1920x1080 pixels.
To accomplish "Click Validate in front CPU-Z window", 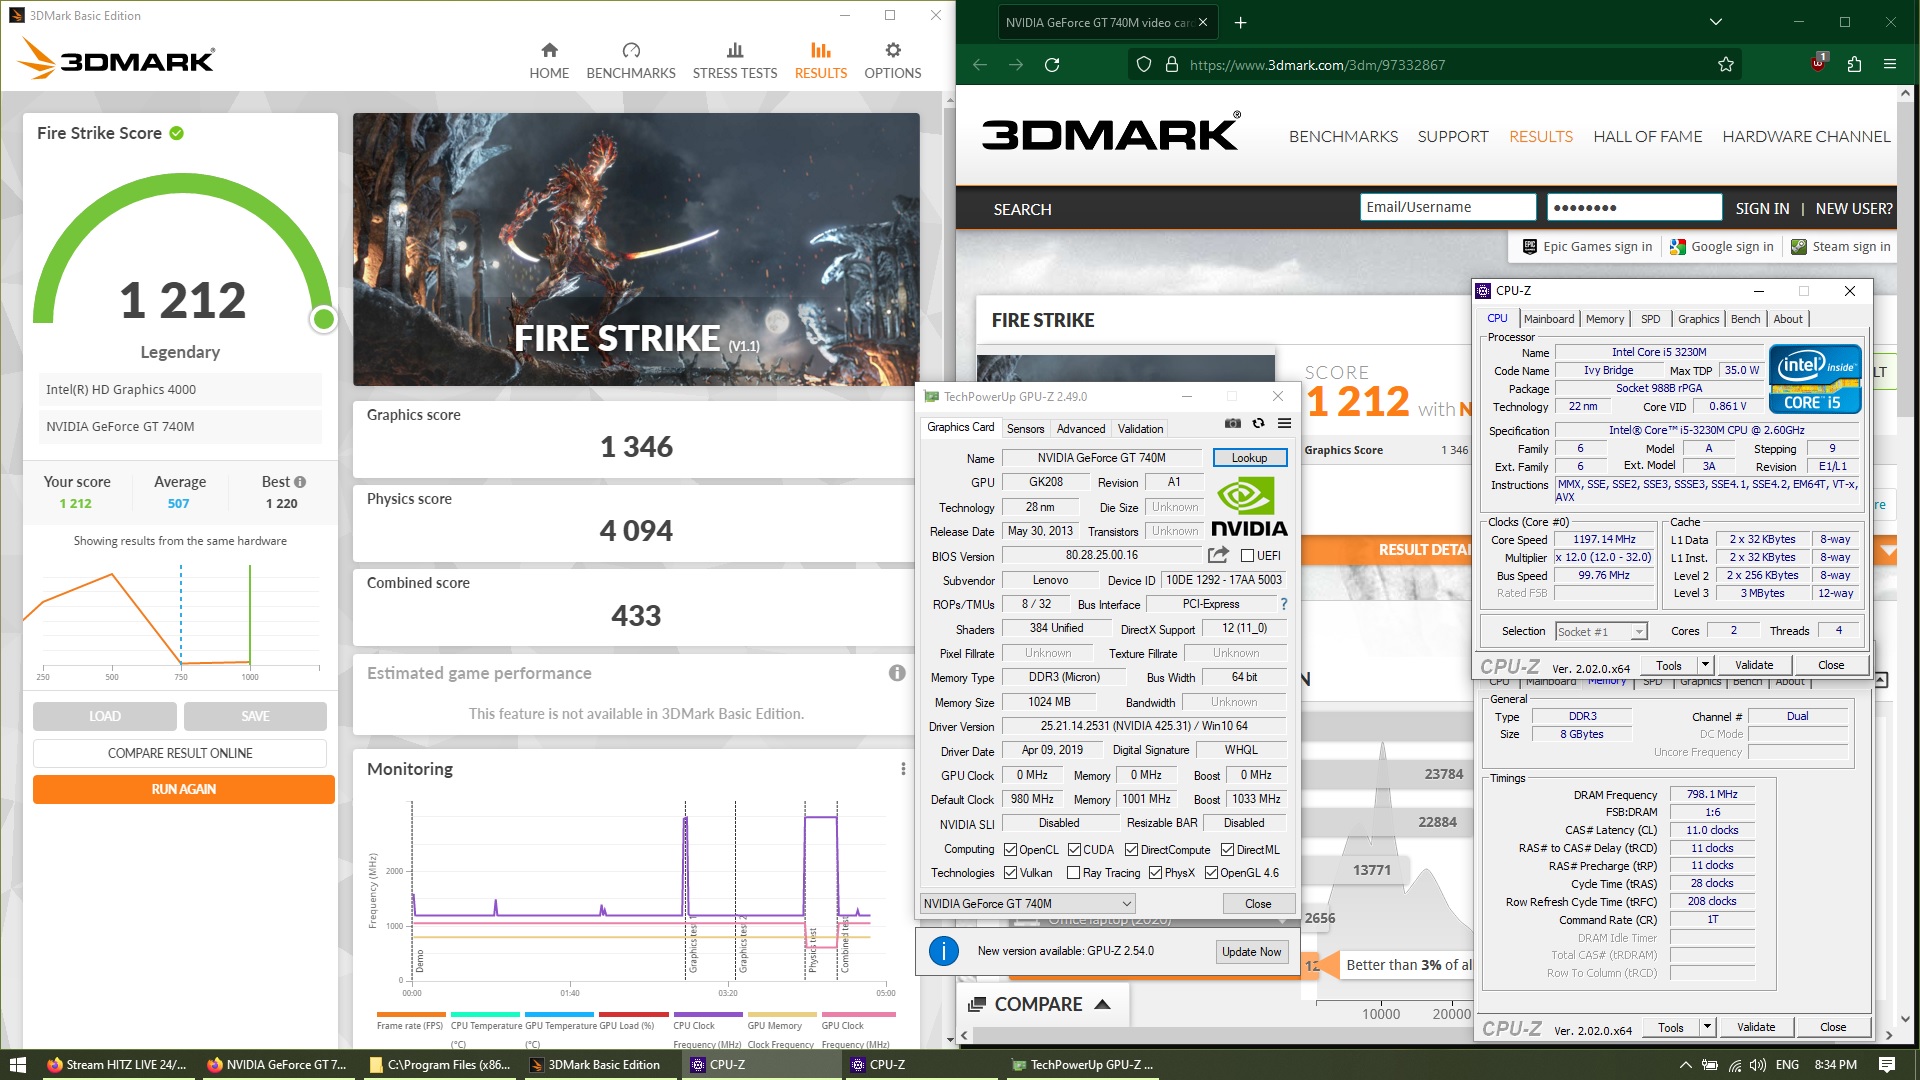I will point(1753,665).
